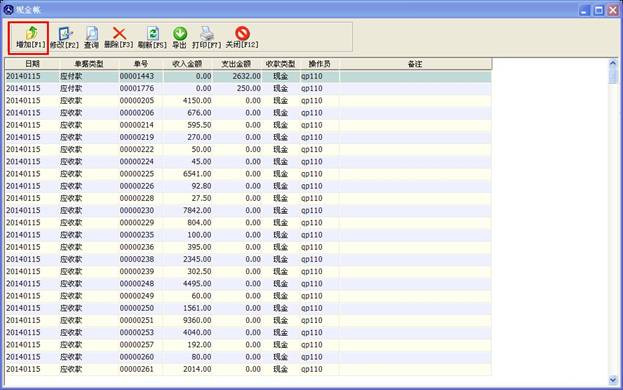
Task: Select row with income 6541.00
Action: [x=248, y=174]
